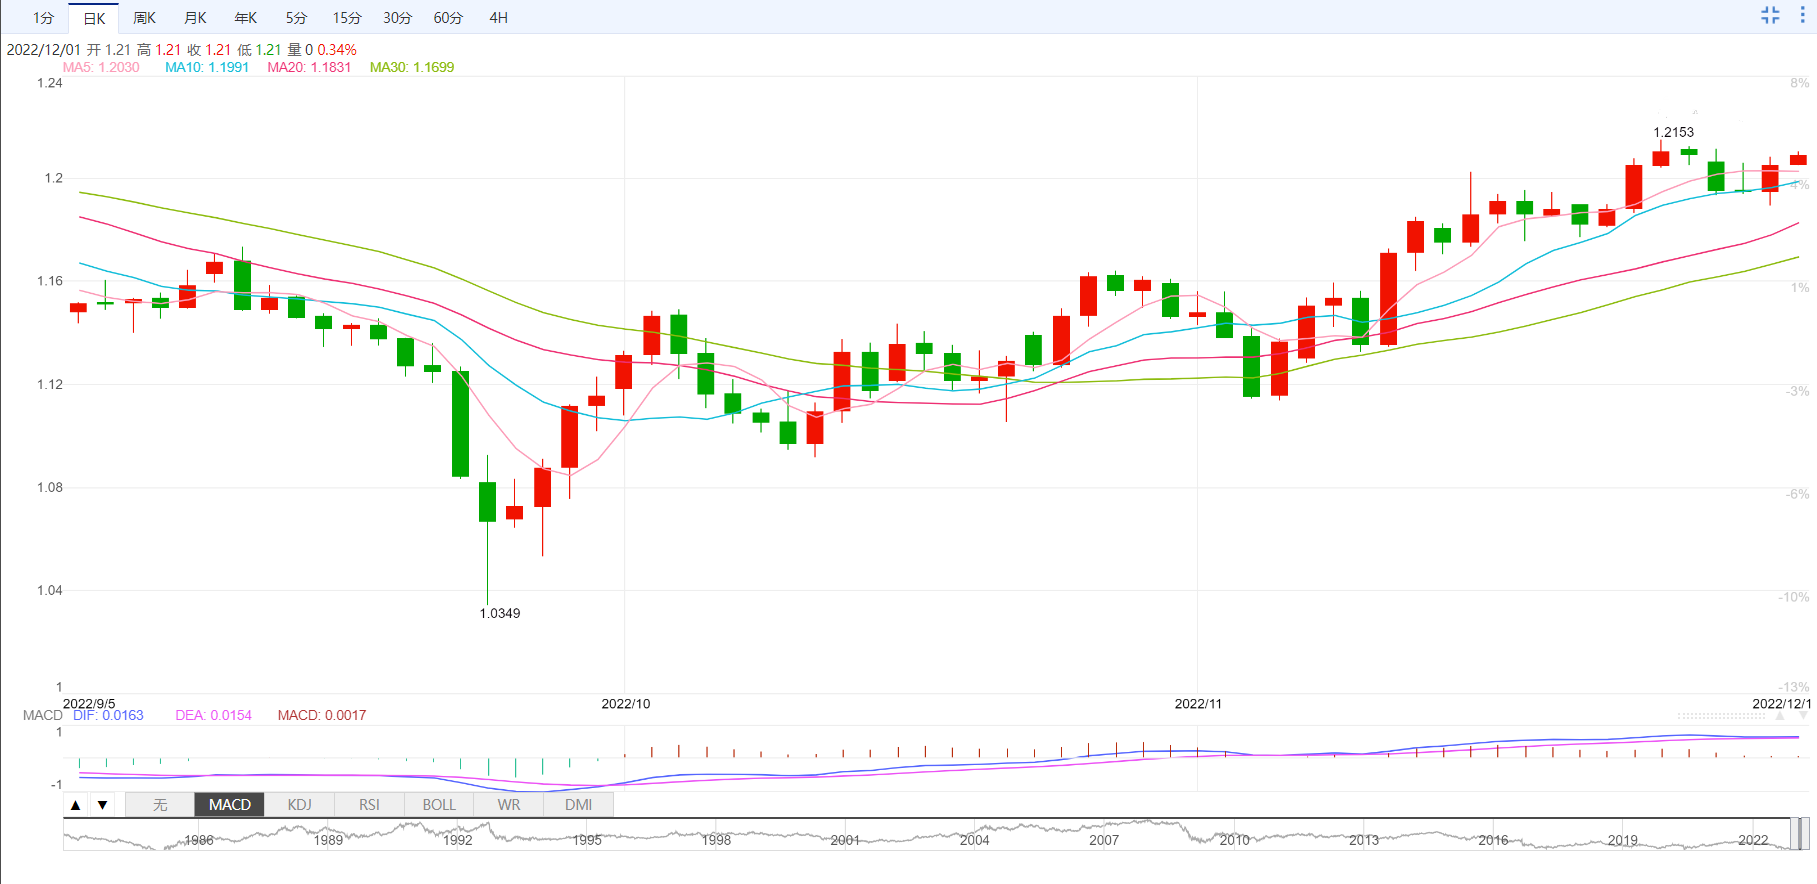
Task: Select the 1分 one-minute timeframe tab
Action: tap(43, 18)
